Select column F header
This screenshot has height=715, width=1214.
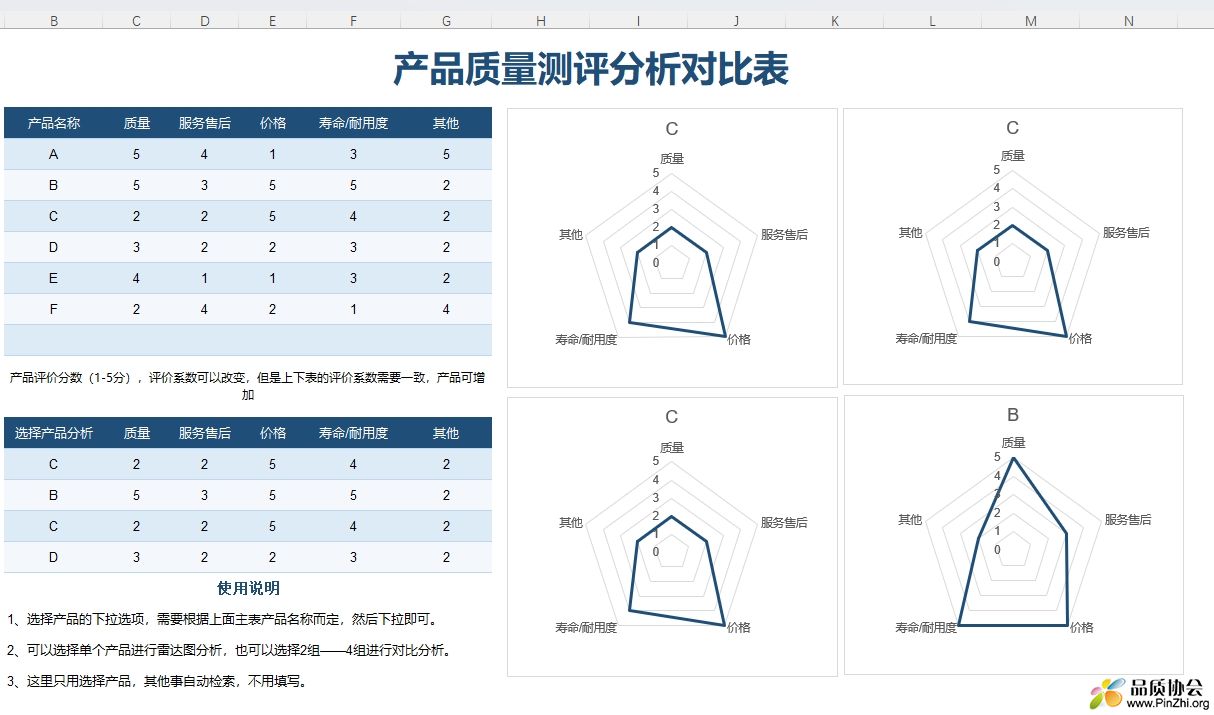[x=353, y=21]
